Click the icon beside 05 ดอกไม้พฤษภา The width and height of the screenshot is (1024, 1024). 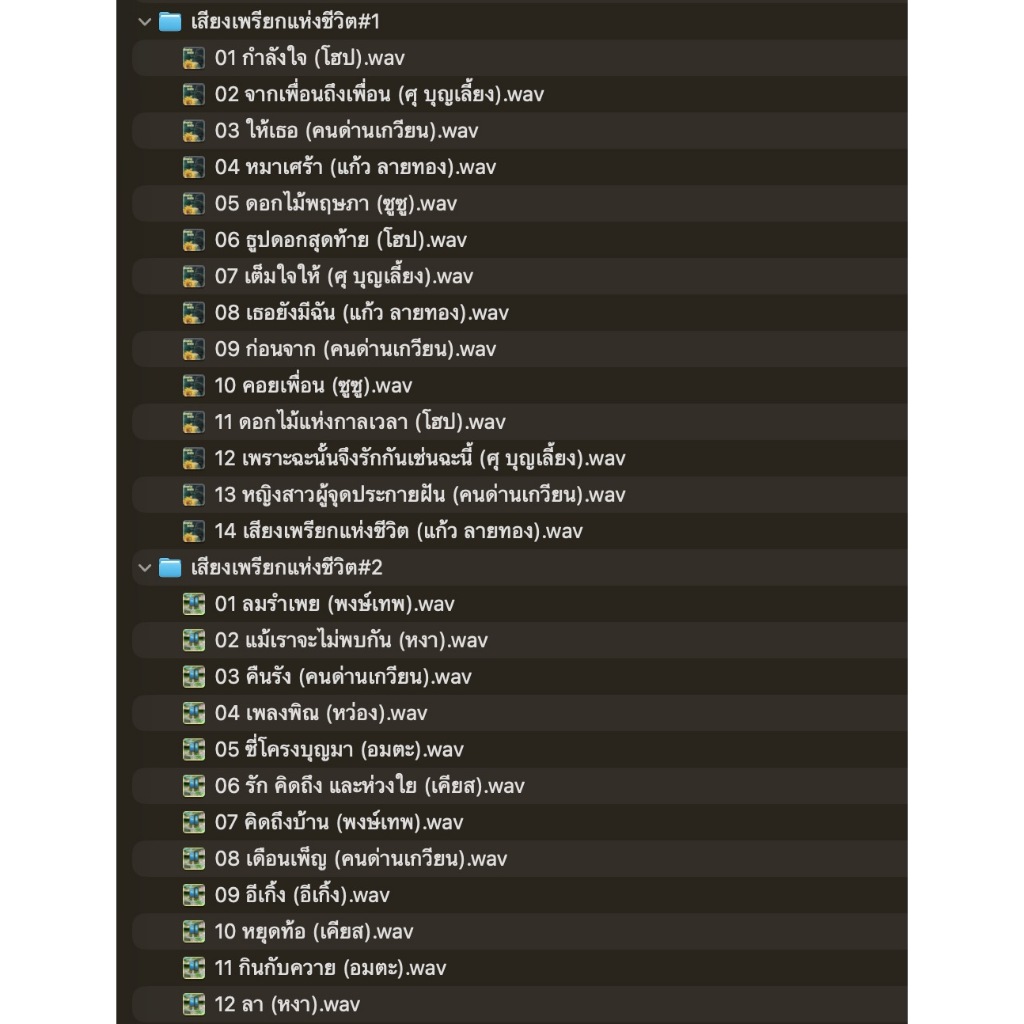[193, 204]
